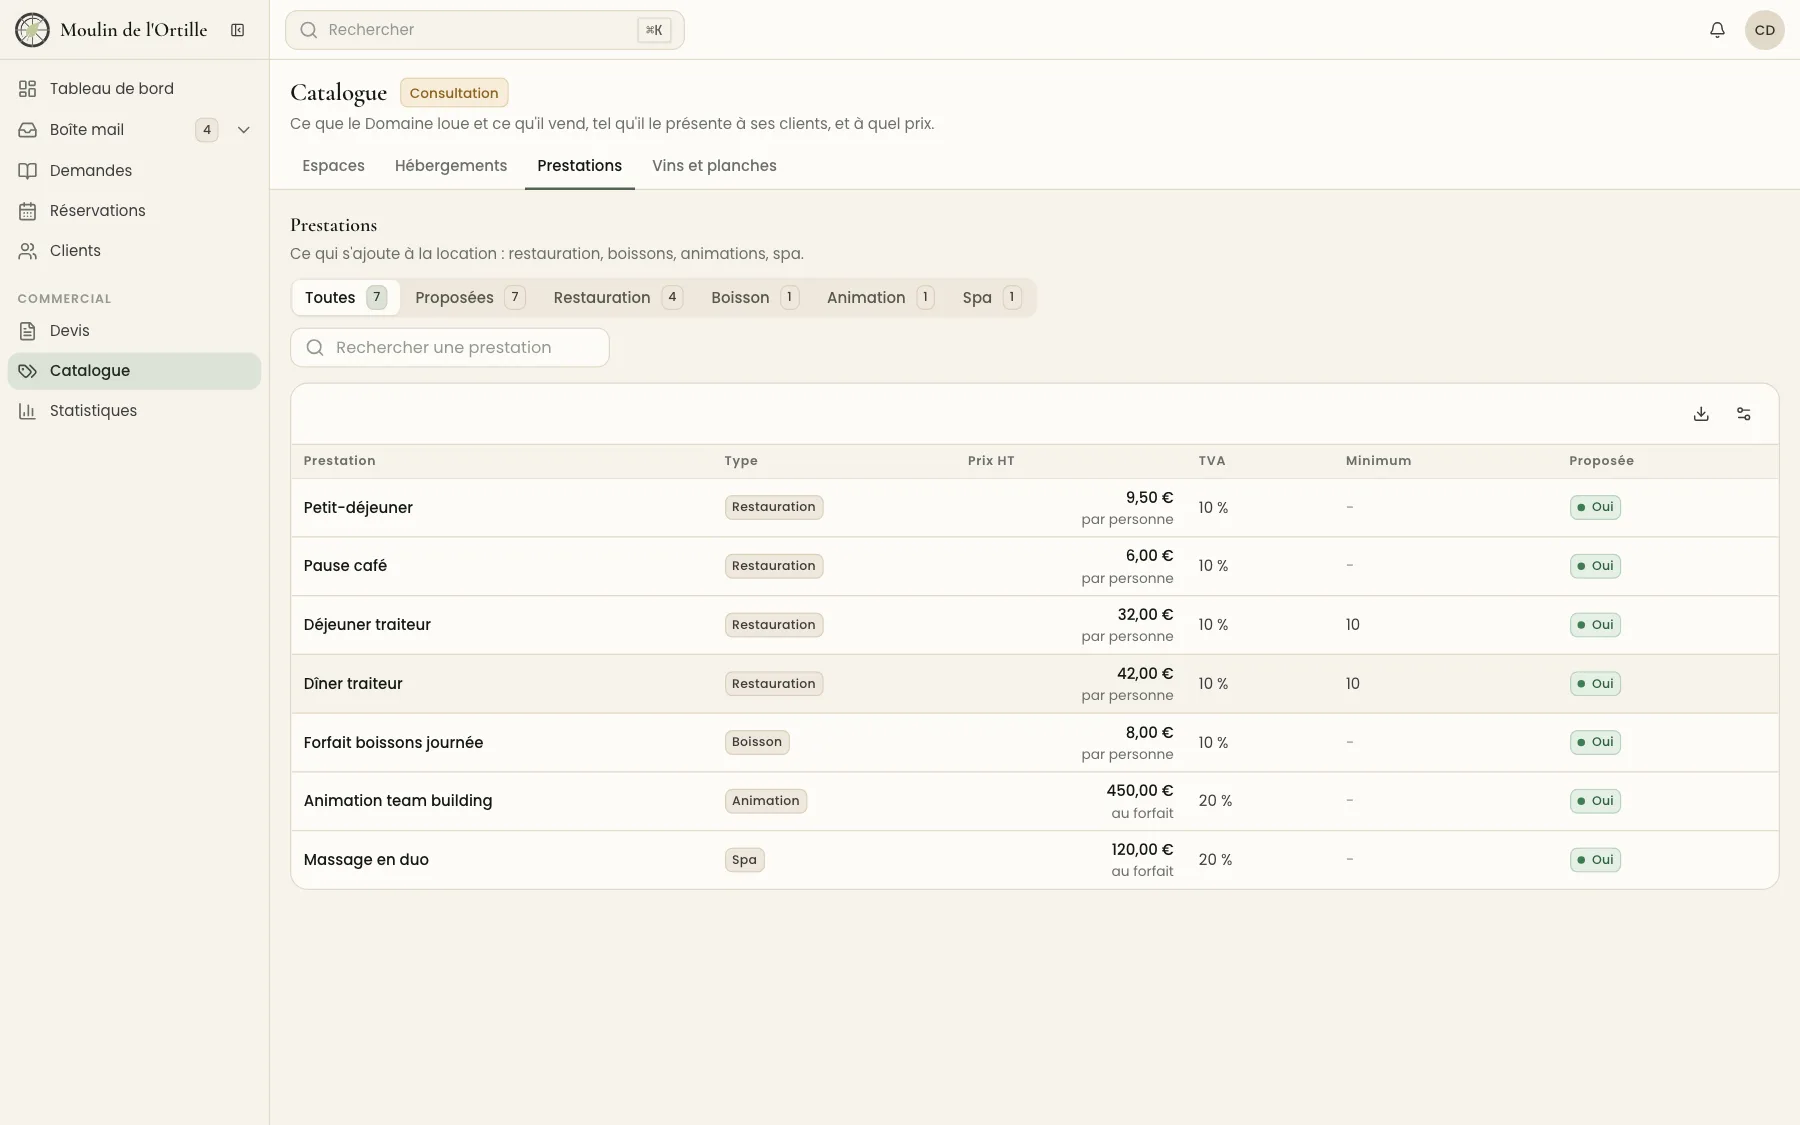Select Catalogue in sidebar
Viewport: 1800px width, 1125px height.
point(134,371)
